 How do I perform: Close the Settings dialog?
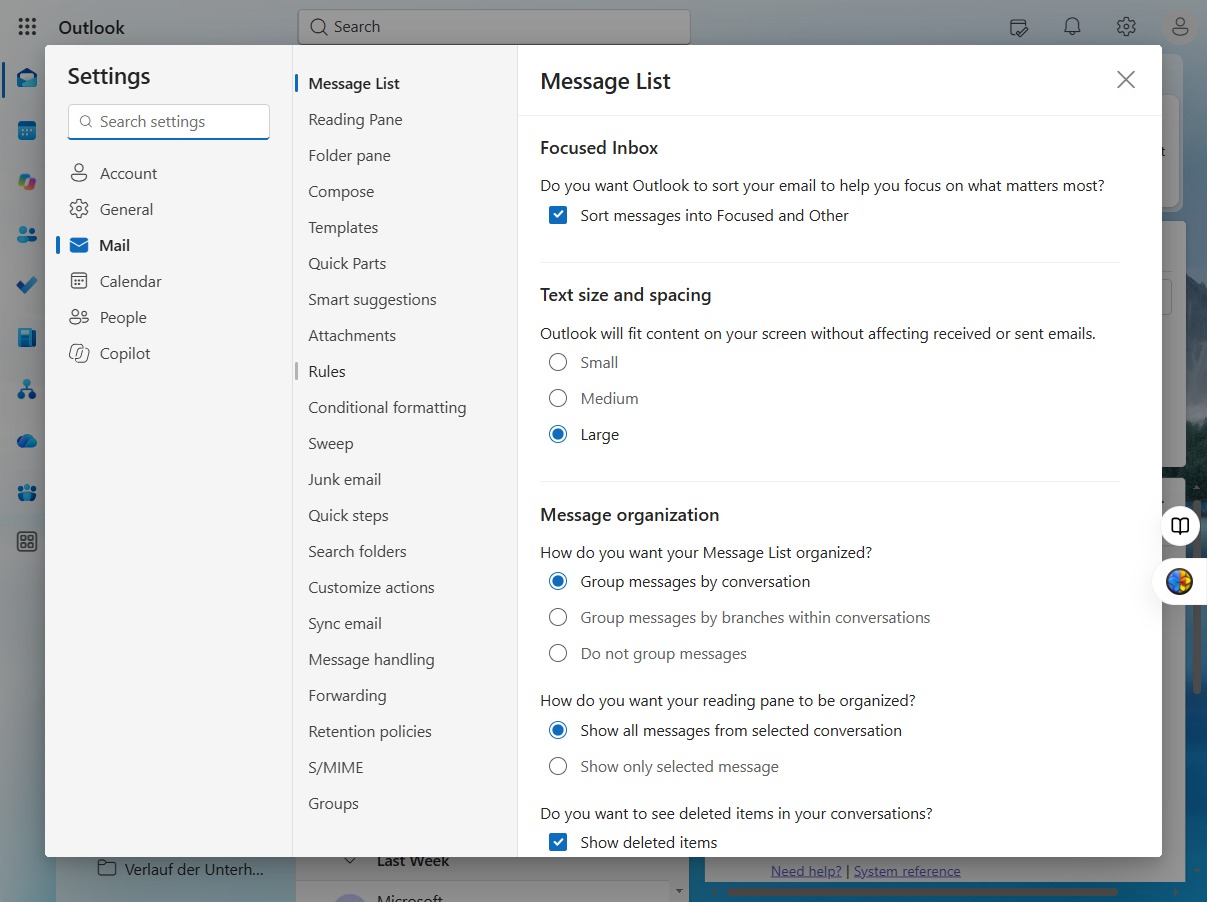(x=1126, y=80)
